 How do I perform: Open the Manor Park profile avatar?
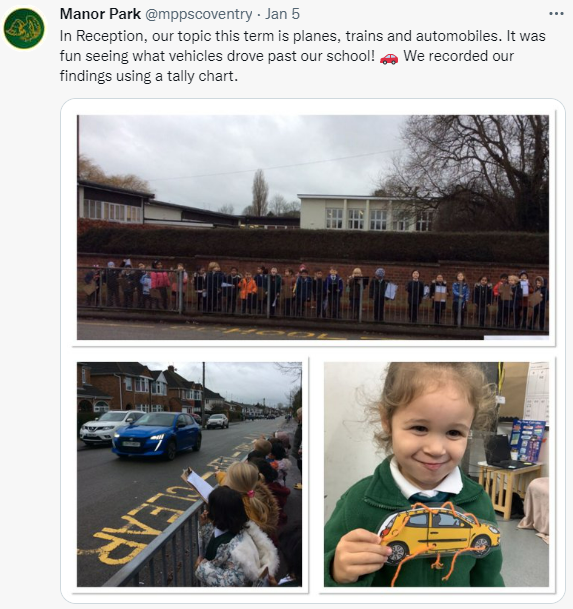click(24, 28)
